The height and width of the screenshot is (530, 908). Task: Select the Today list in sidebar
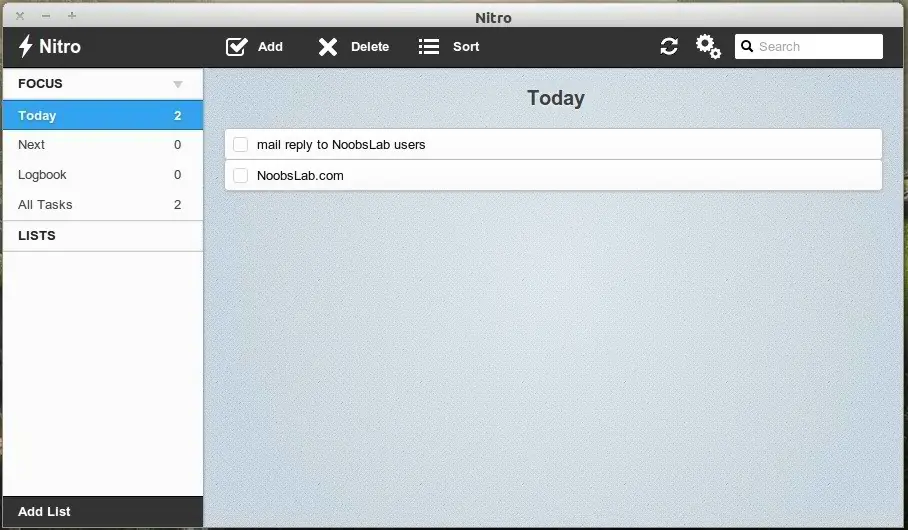[103, 115]
